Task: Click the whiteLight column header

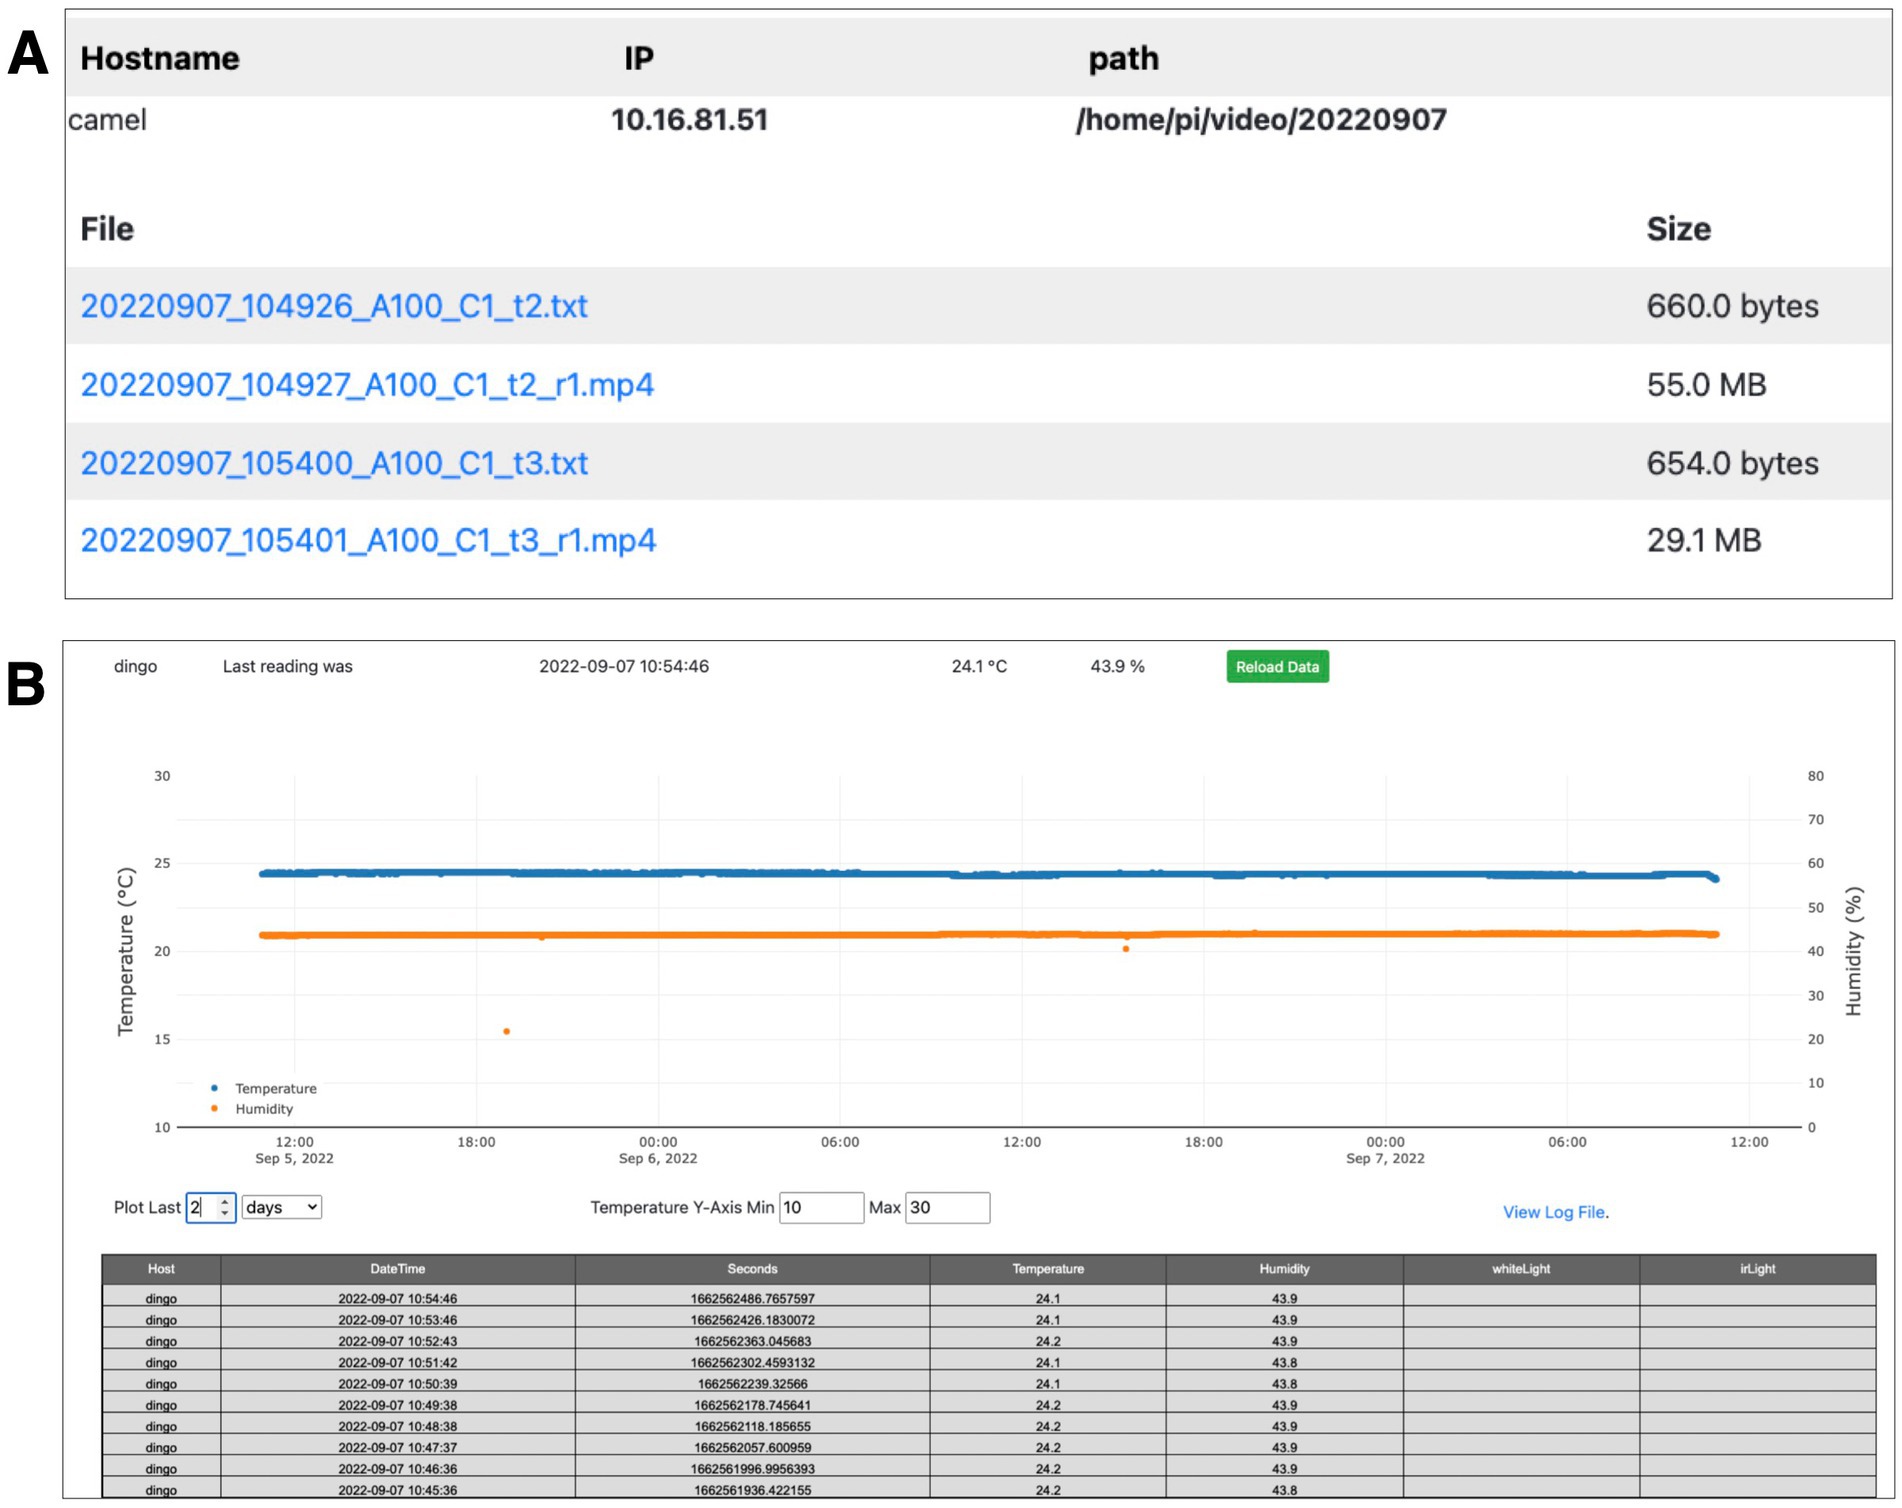Action: point(1521,1269)
